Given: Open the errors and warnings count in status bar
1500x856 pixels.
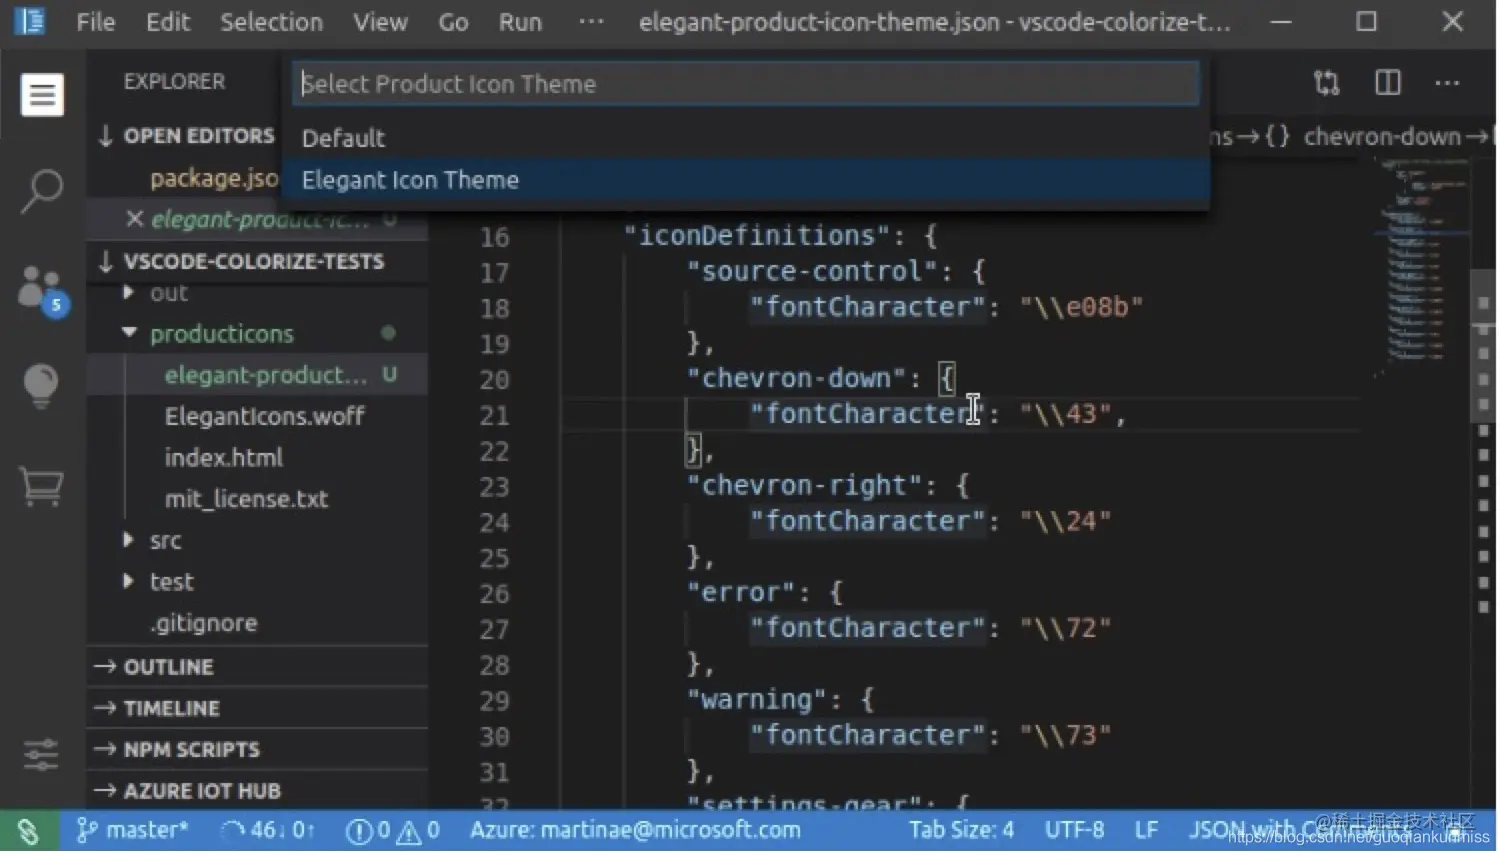Looking at the screenshot, I should (x=392, y=830).
